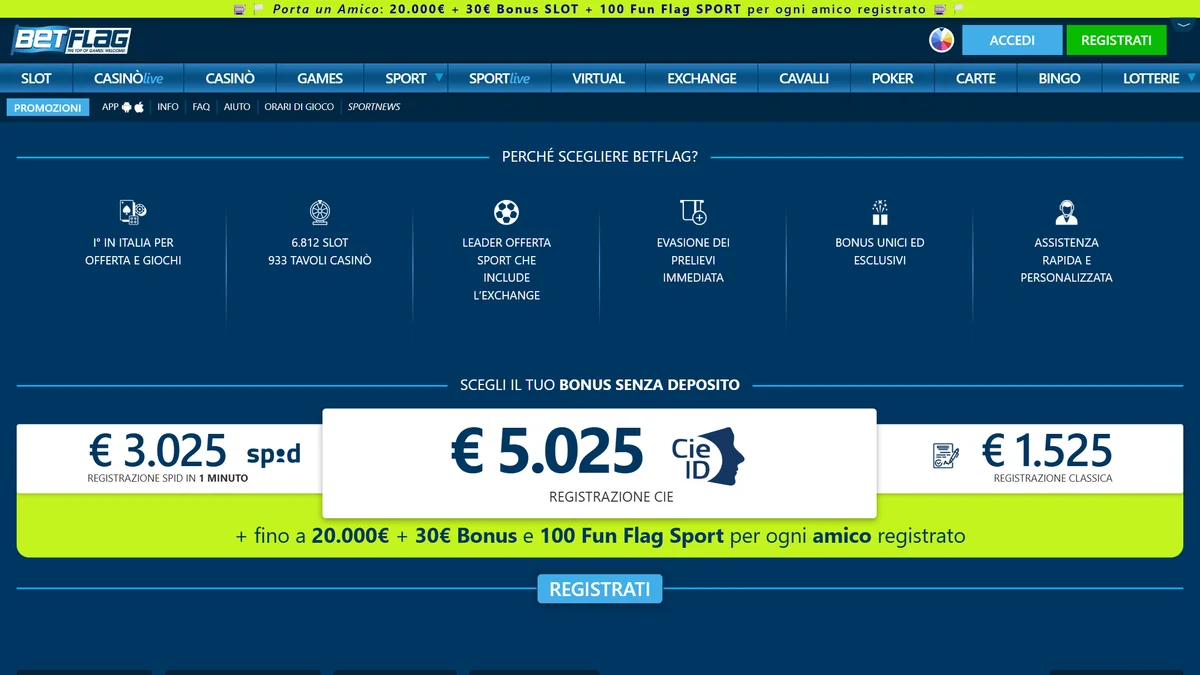Click the SPID logo
The width and height of the screenshot is (1200, 675).
click(273, 455)
